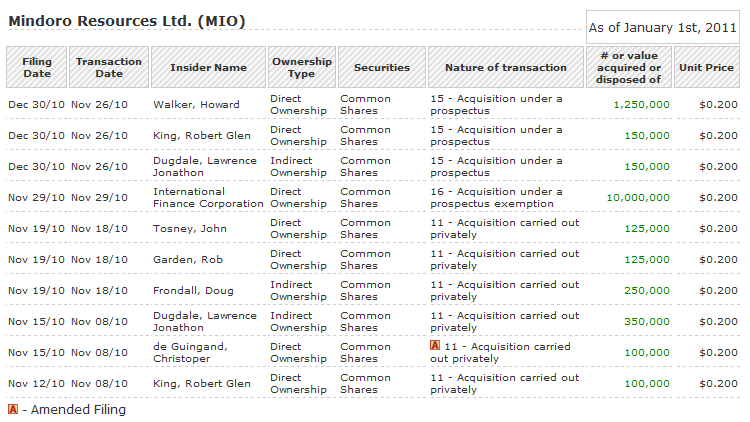Select the Insider Name column header
Viewport: 750px width, 422px height.
208,67
